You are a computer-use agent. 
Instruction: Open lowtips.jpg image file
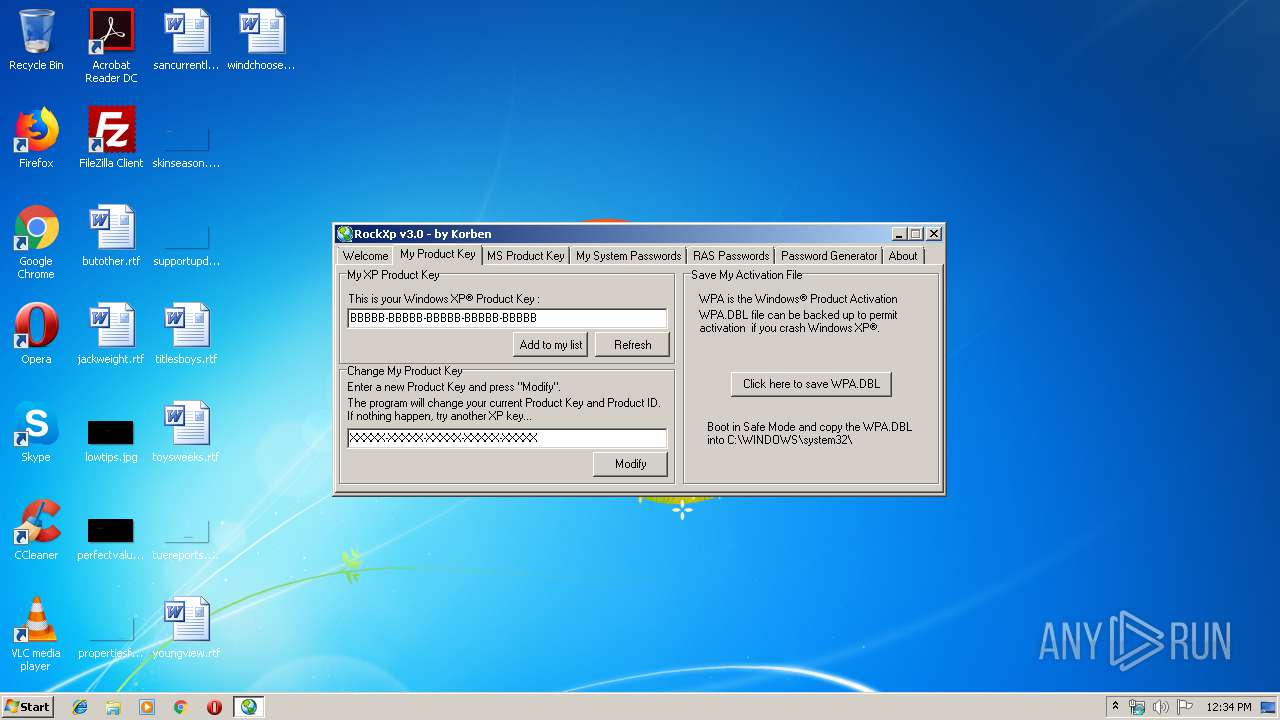click(111, 440)
